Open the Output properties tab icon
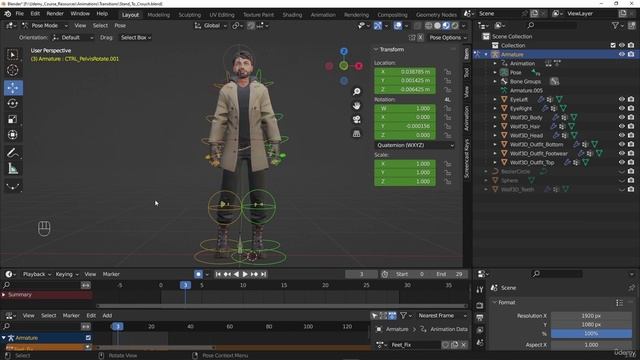 480,318
